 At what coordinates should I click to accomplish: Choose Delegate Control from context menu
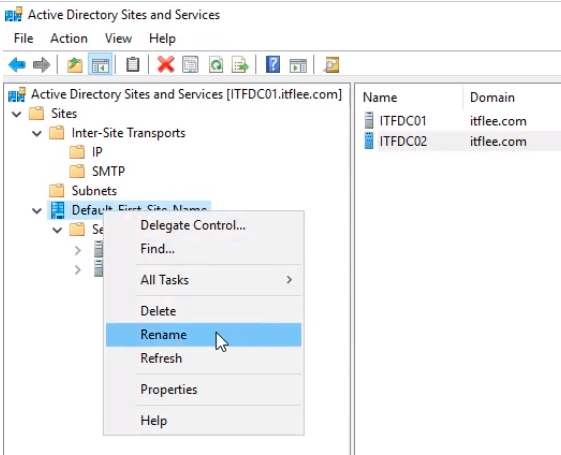[204, 225]
